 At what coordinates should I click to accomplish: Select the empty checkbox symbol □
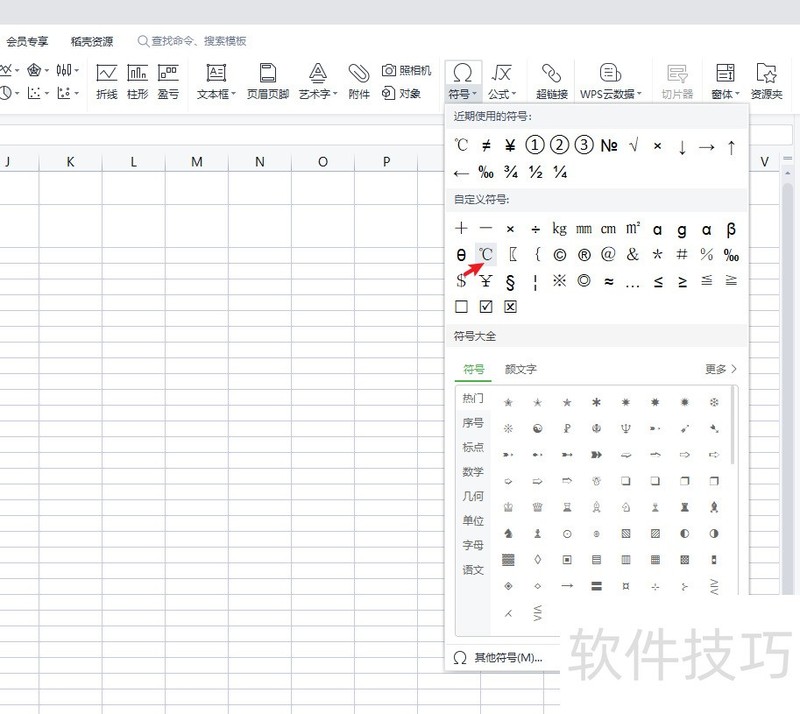[461, 307]
